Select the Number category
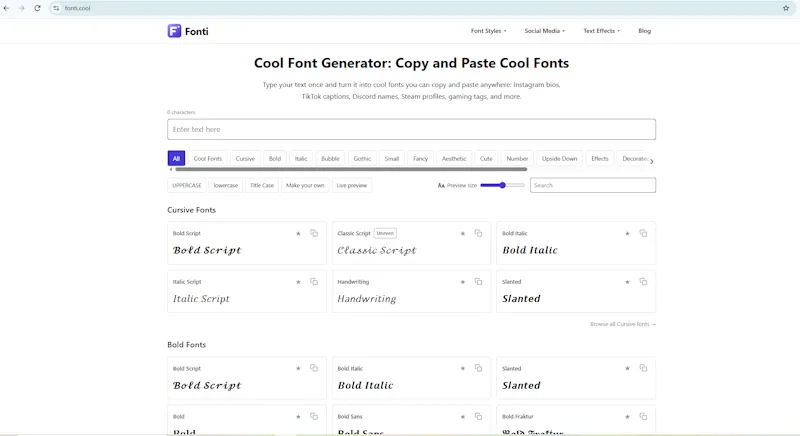Image resolution: width=800 pixels, height=436 pixels. pyautogui.click(x=517, y=159)
